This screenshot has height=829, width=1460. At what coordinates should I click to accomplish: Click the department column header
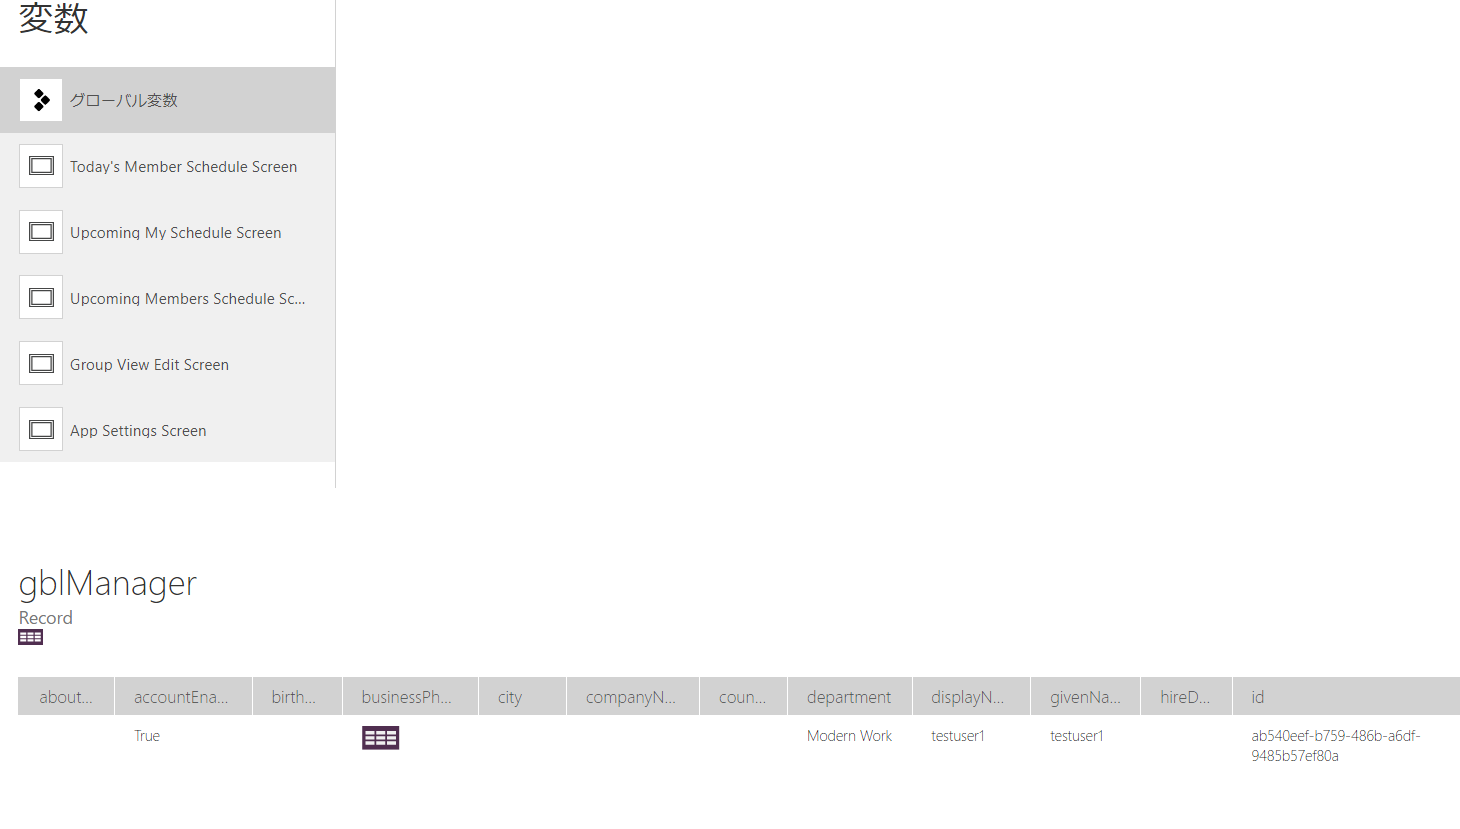[x=850, y=697]
